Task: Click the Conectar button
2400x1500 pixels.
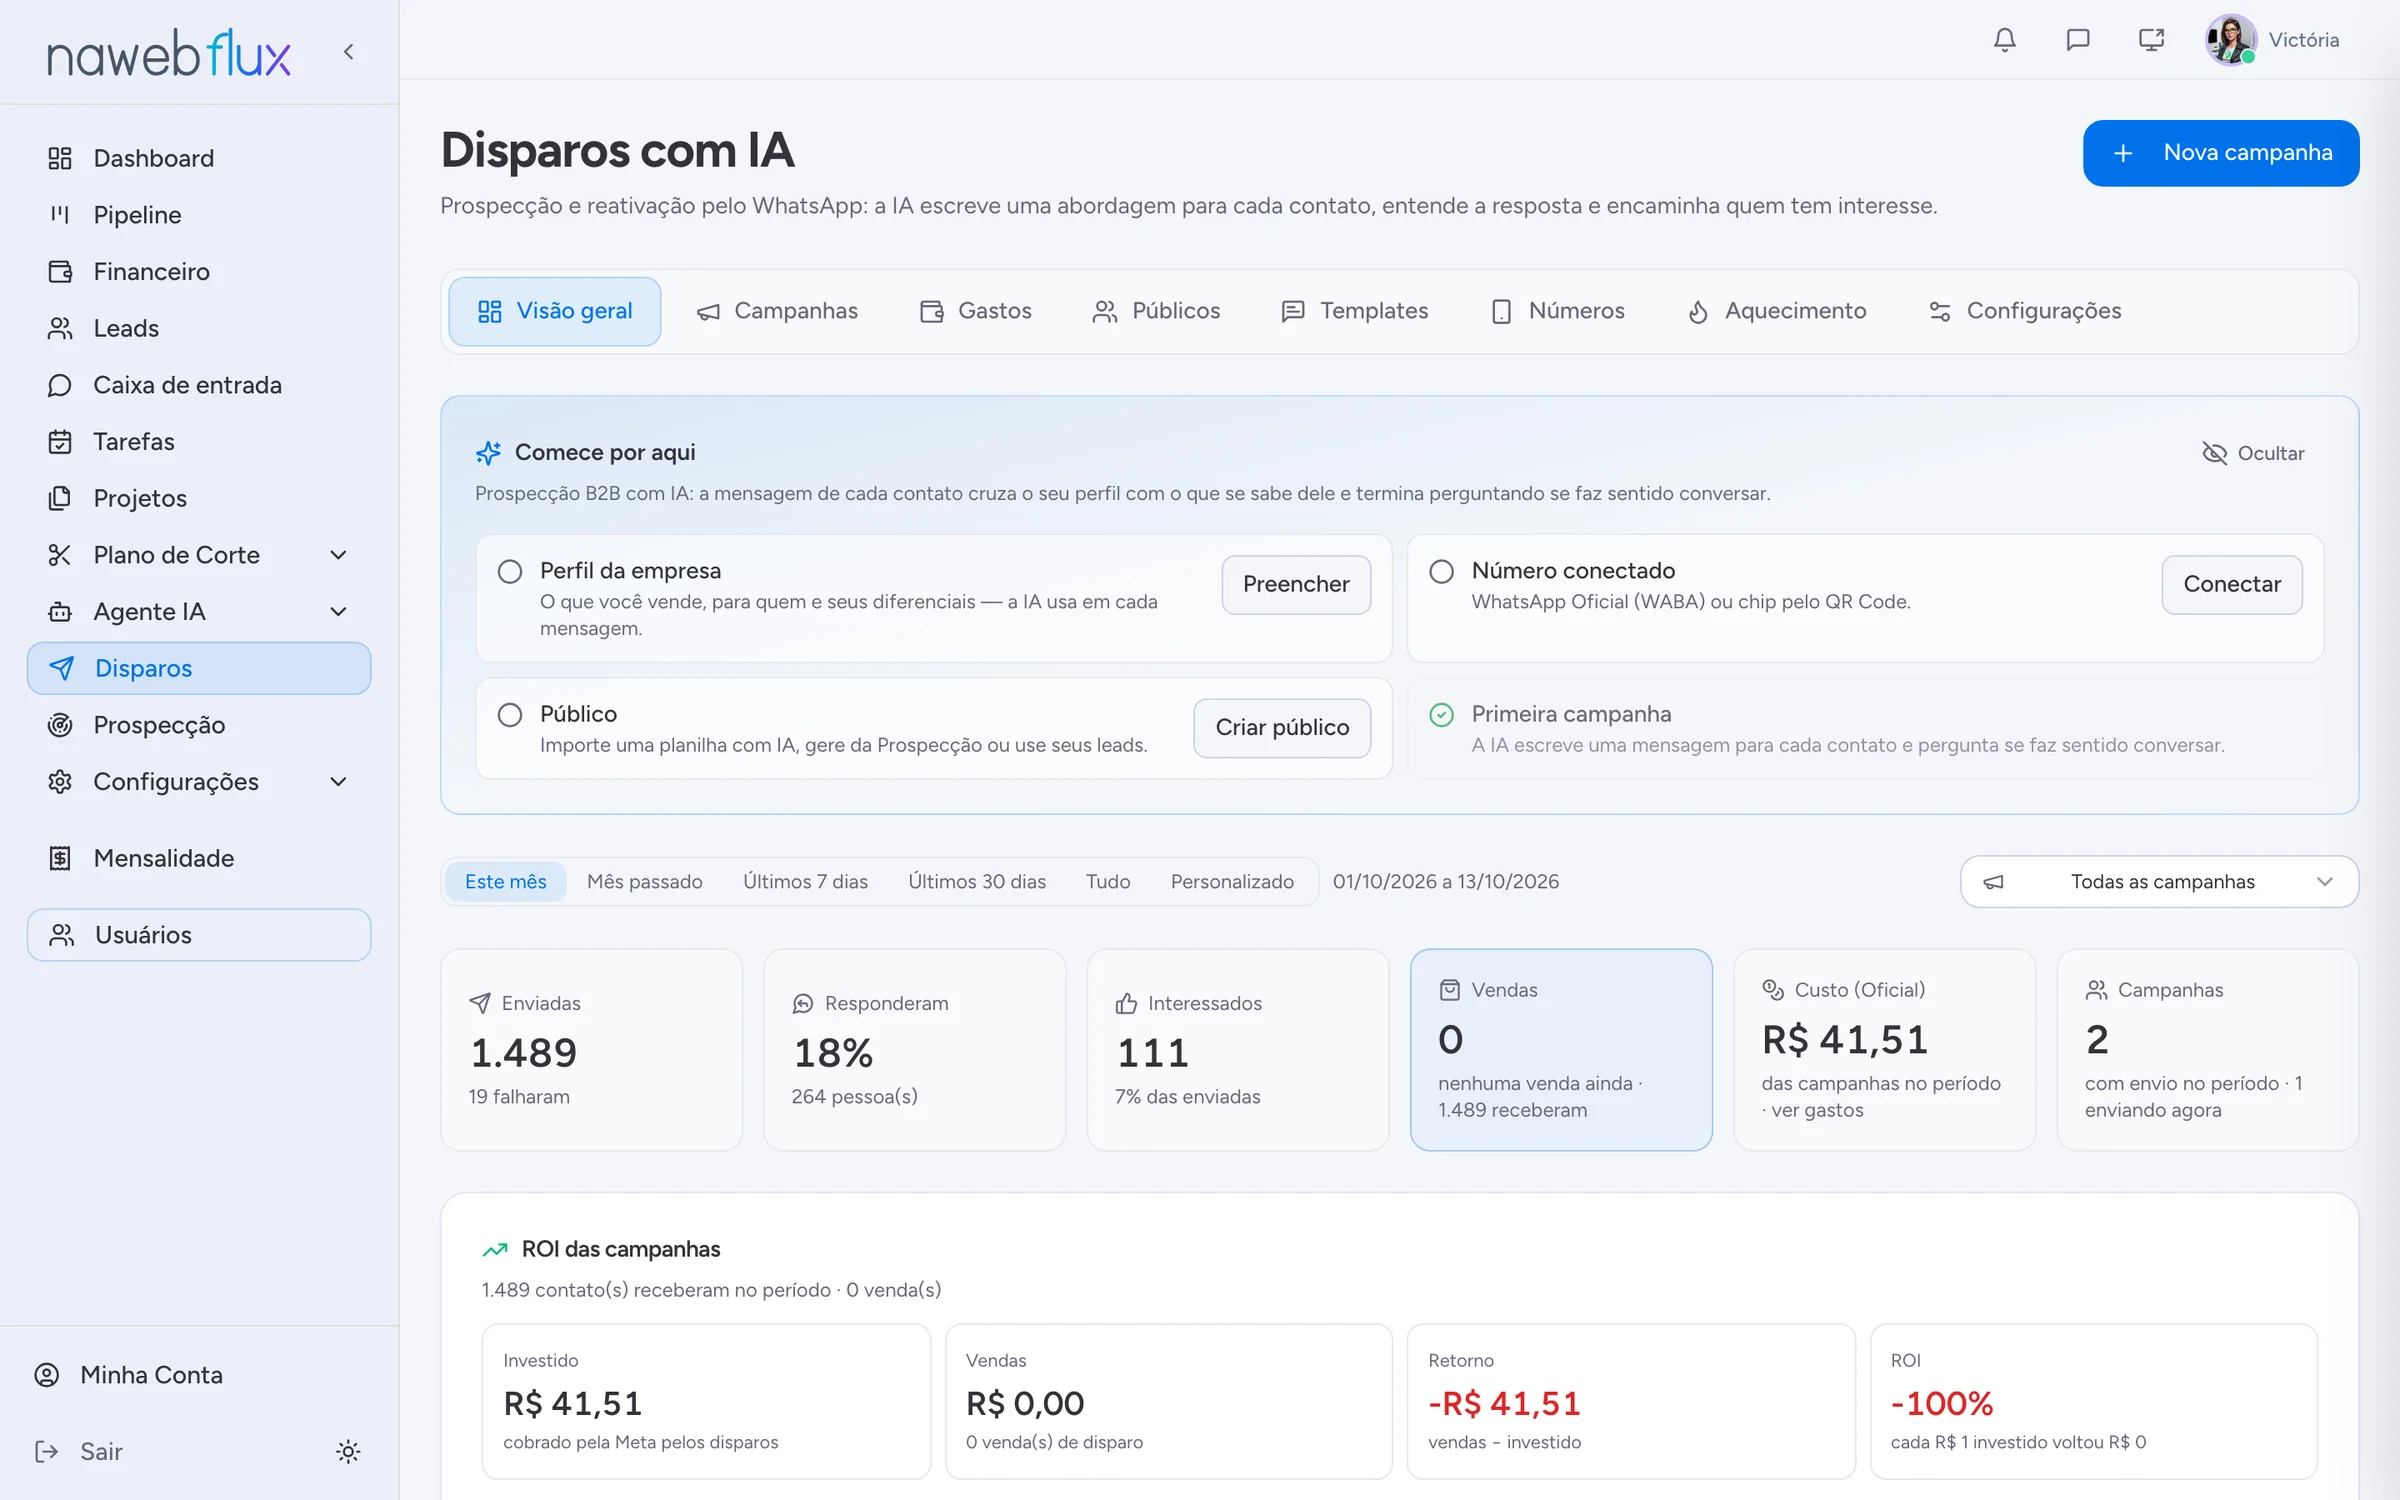Action: point(2232,584)
